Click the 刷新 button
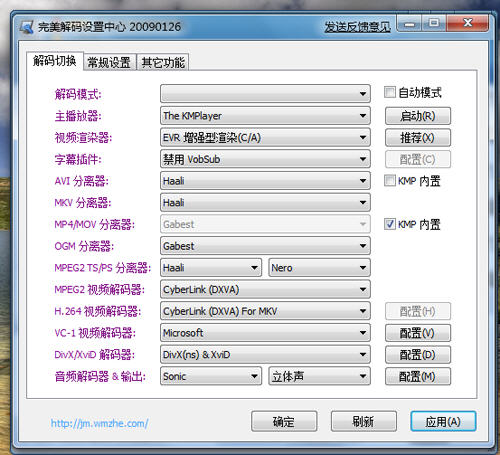500x455 pixels. click(x=364, y=422)
